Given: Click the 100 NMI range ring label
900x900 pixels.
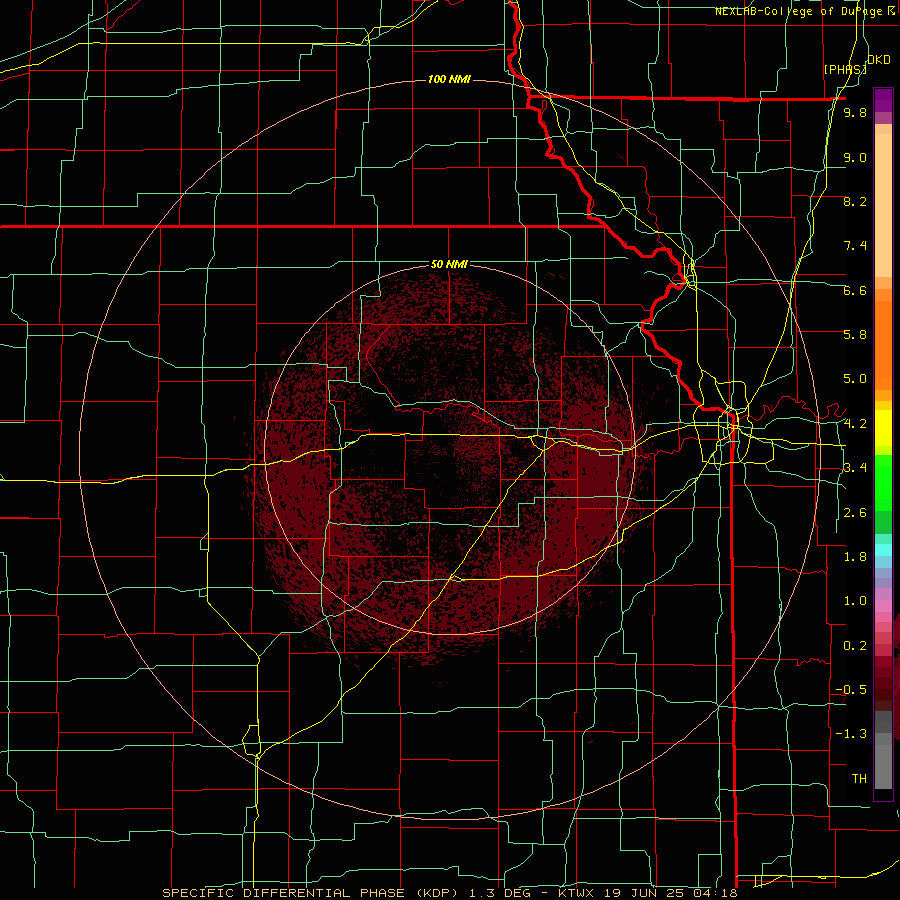Looking at the screenshot, I should (449, 79).
